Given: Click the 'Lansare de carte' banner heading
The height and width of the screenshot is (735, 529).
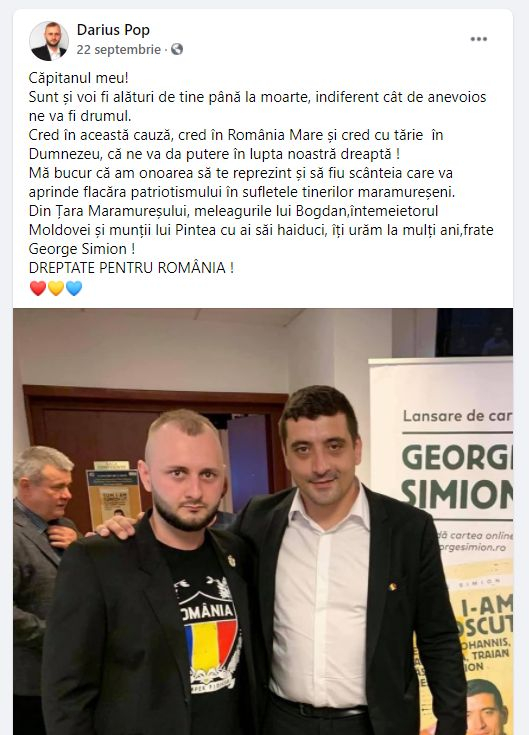Looking at the screenshot, I should (457, 416).
